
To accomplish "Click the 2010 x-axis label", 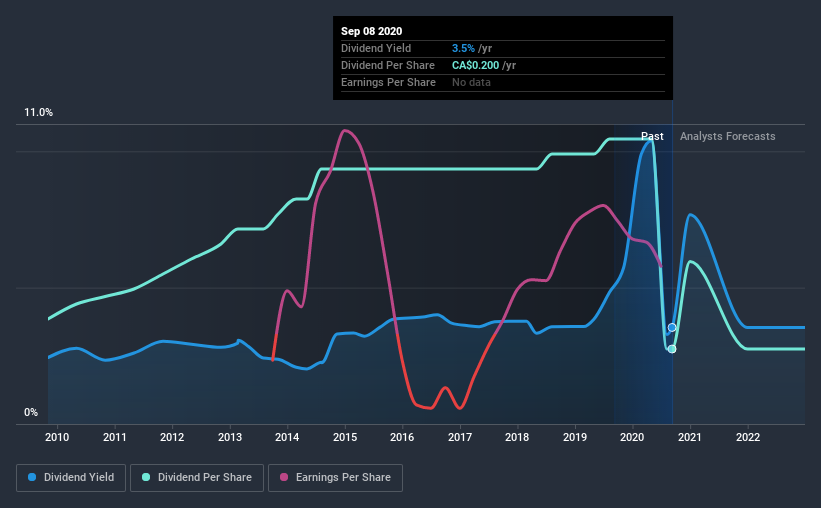I will 57,437.
